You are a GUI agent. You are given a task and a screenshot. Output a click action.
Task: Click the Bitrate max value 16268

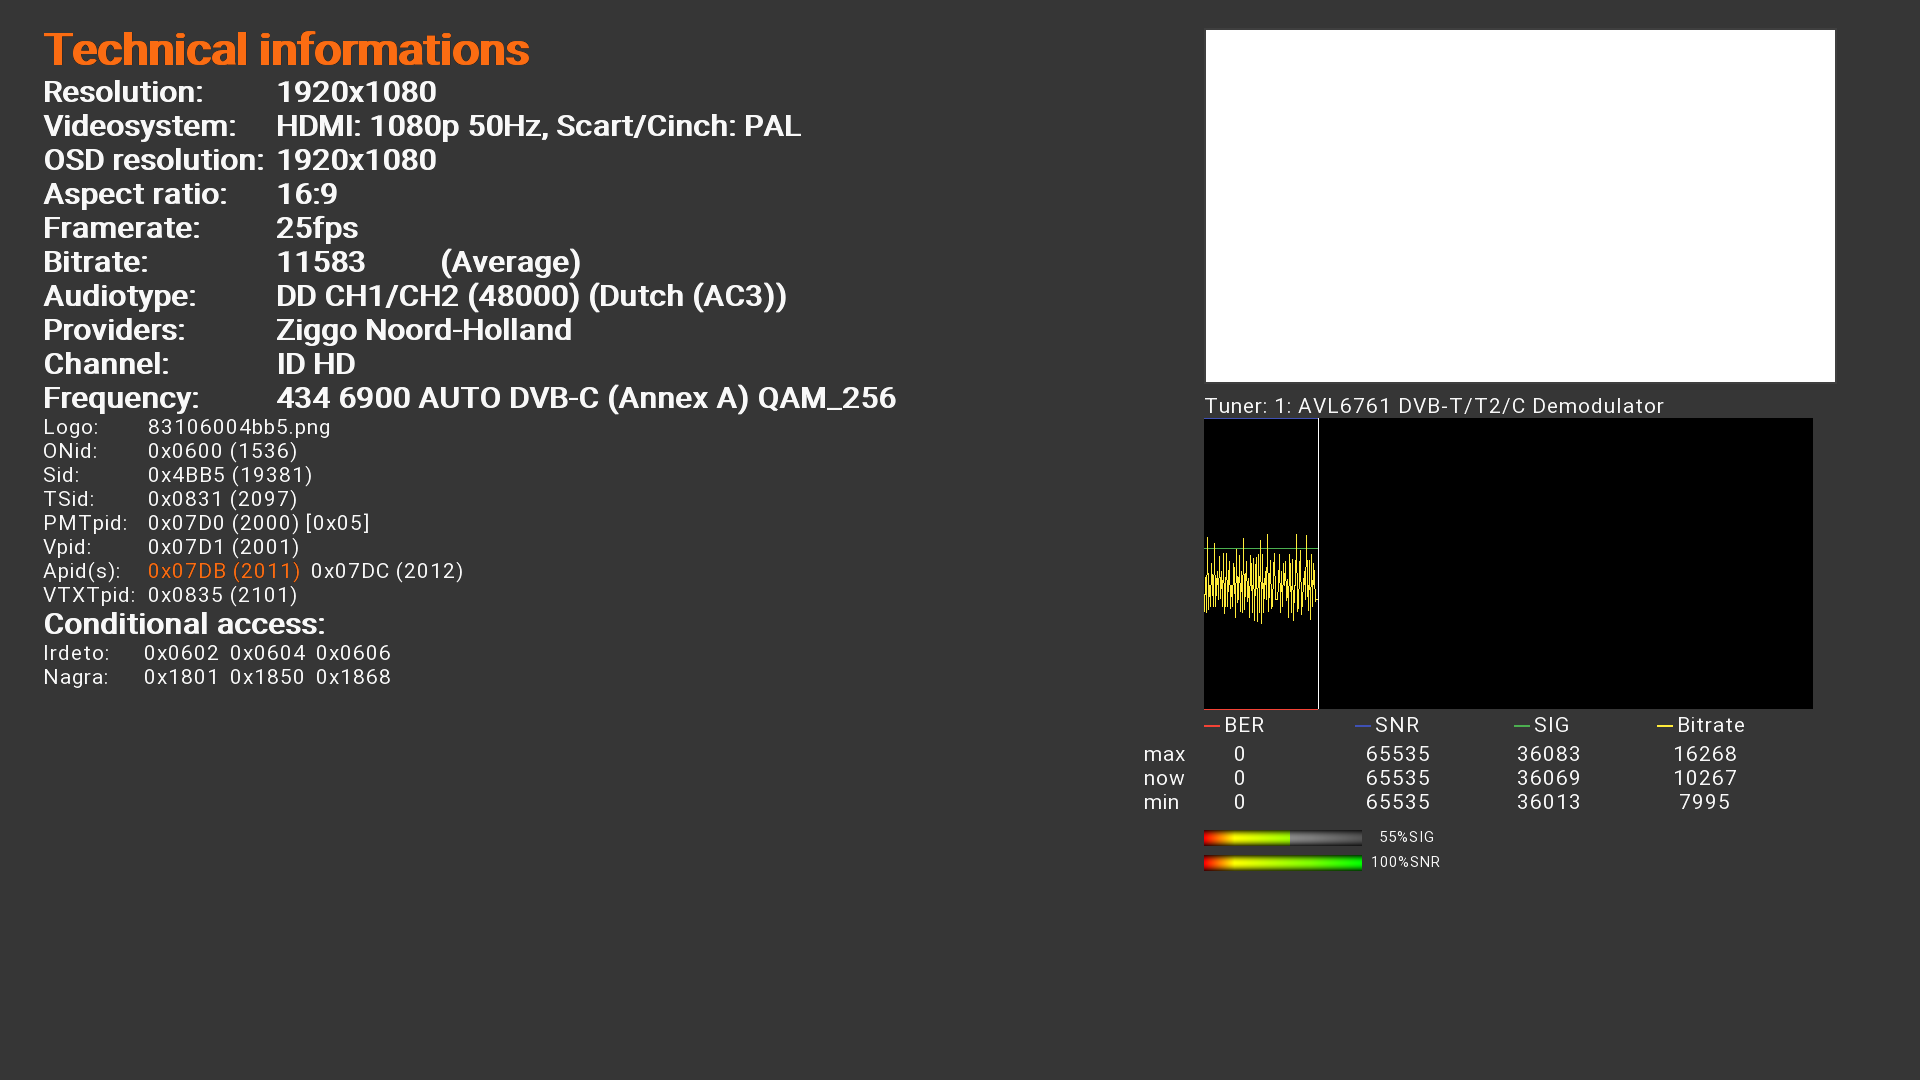click(1704, 754)
